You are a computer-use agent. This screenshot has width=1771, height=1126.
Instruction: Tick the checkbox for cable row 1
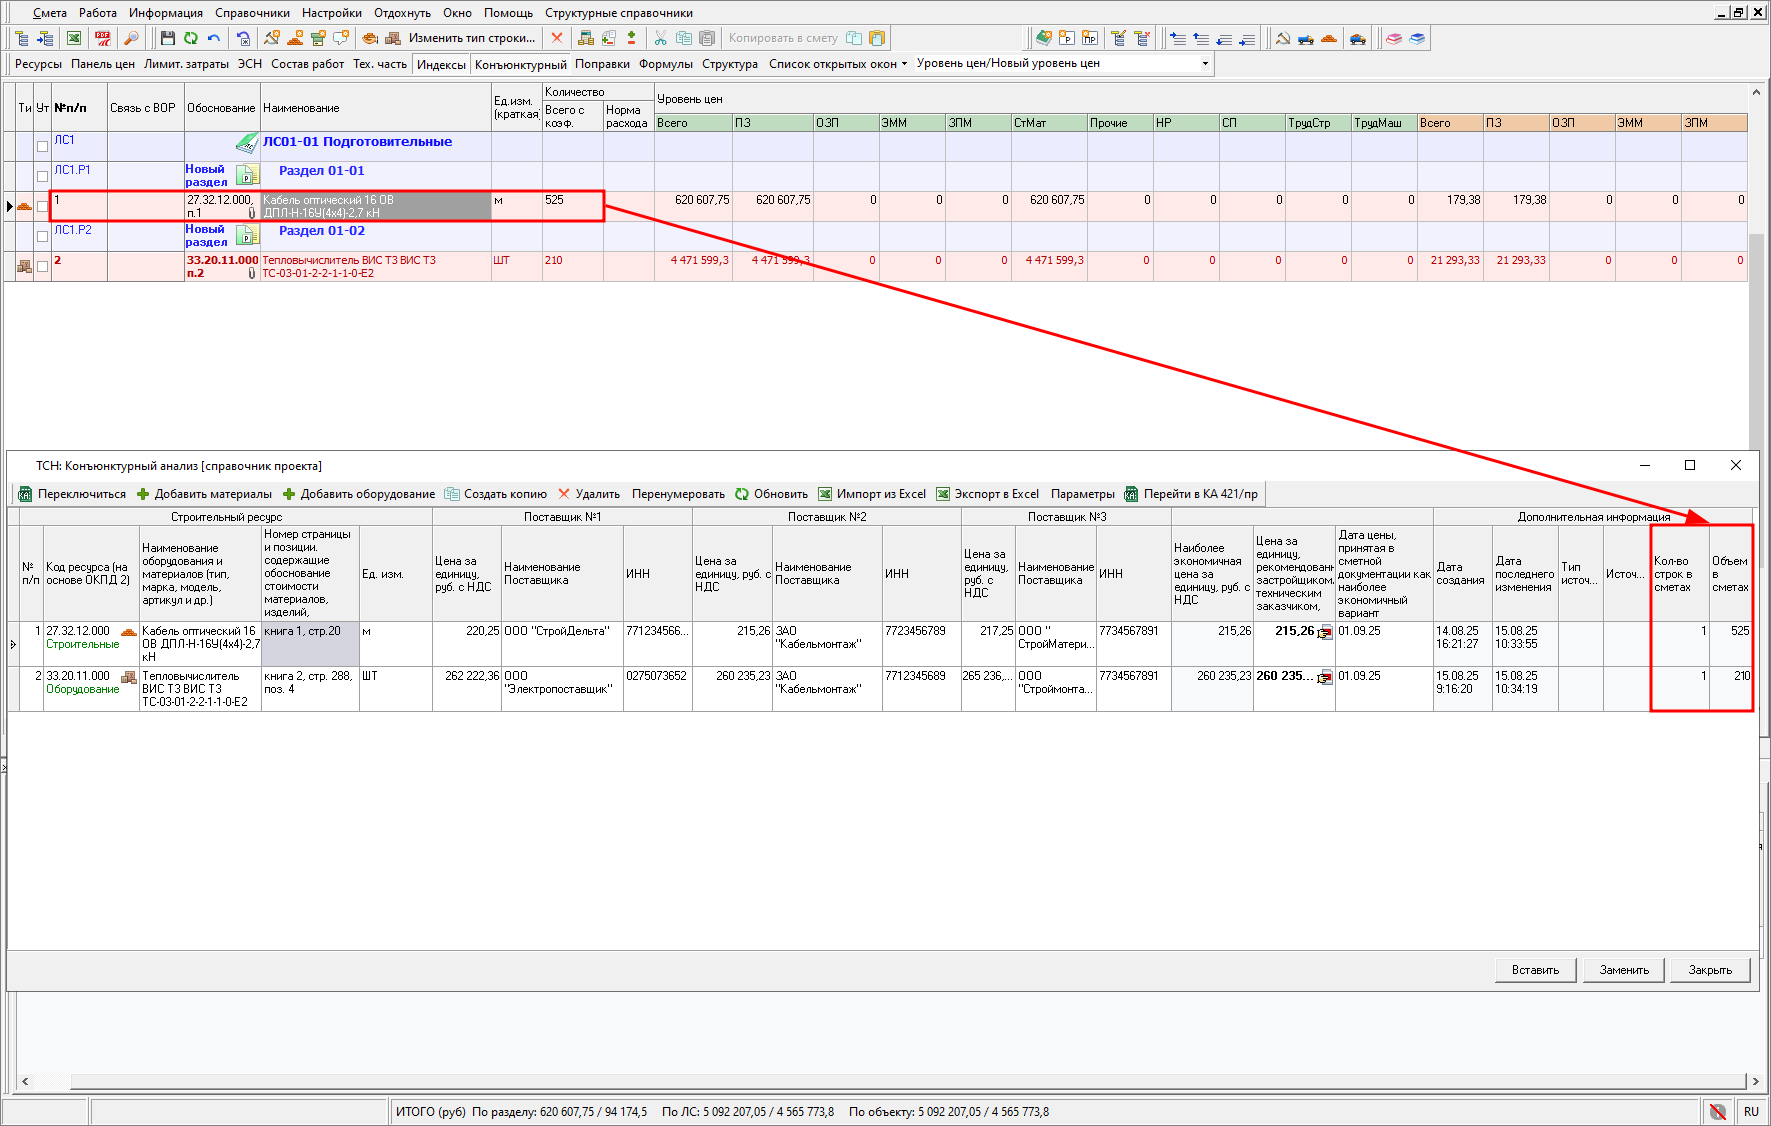[x=42, y=206]
